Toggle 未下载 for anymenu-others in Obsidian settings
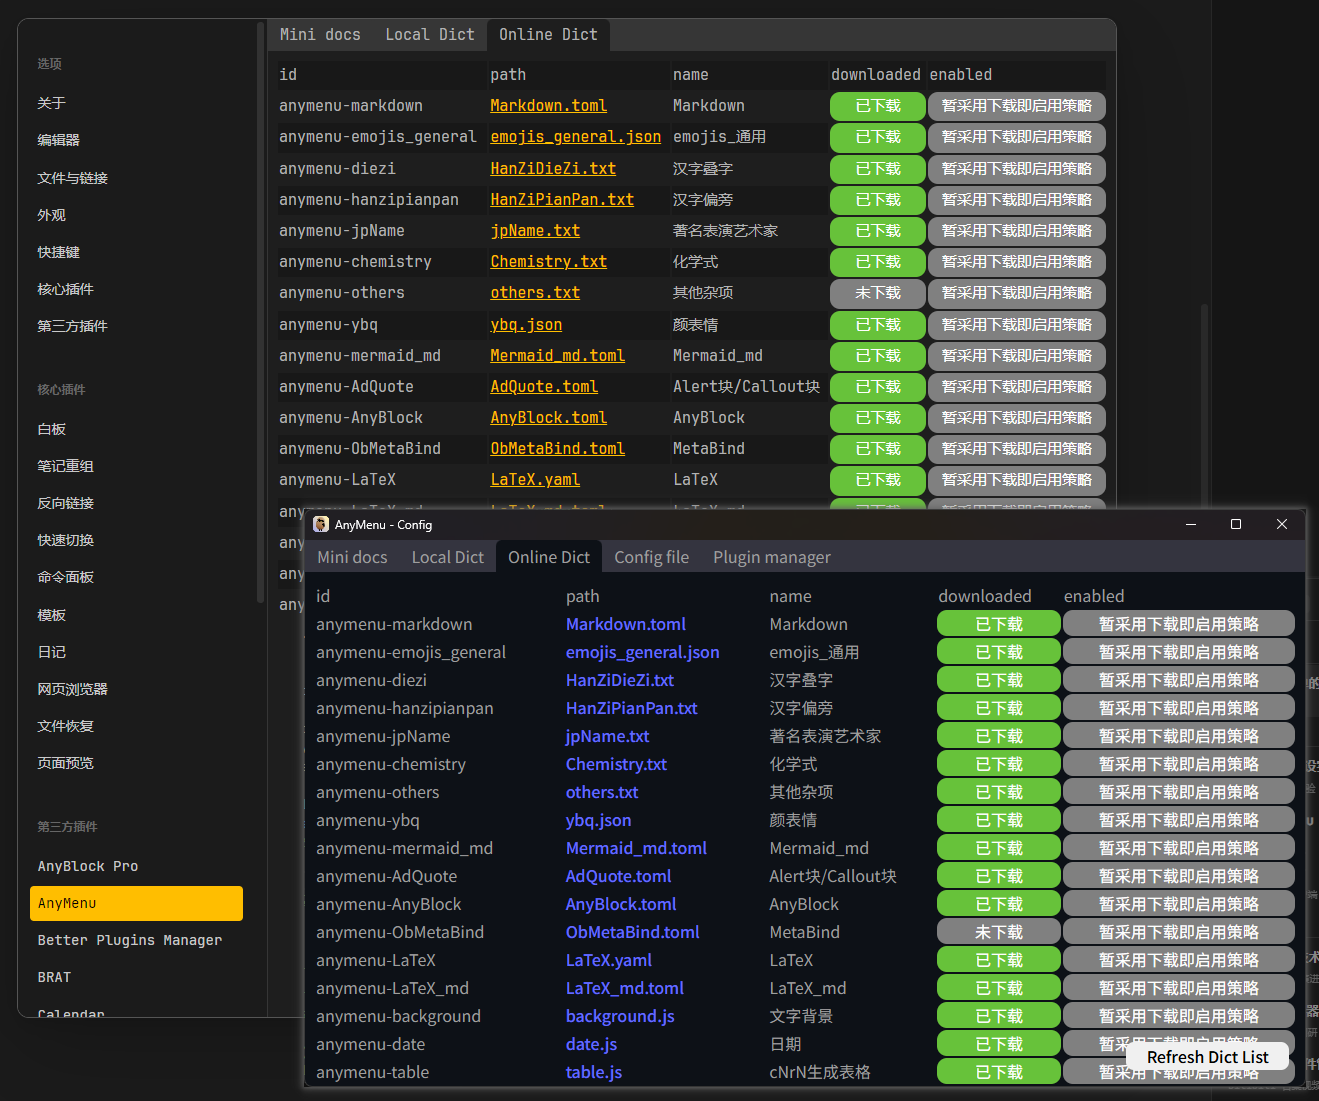Screen dimensions: 1319x1101 878,293
